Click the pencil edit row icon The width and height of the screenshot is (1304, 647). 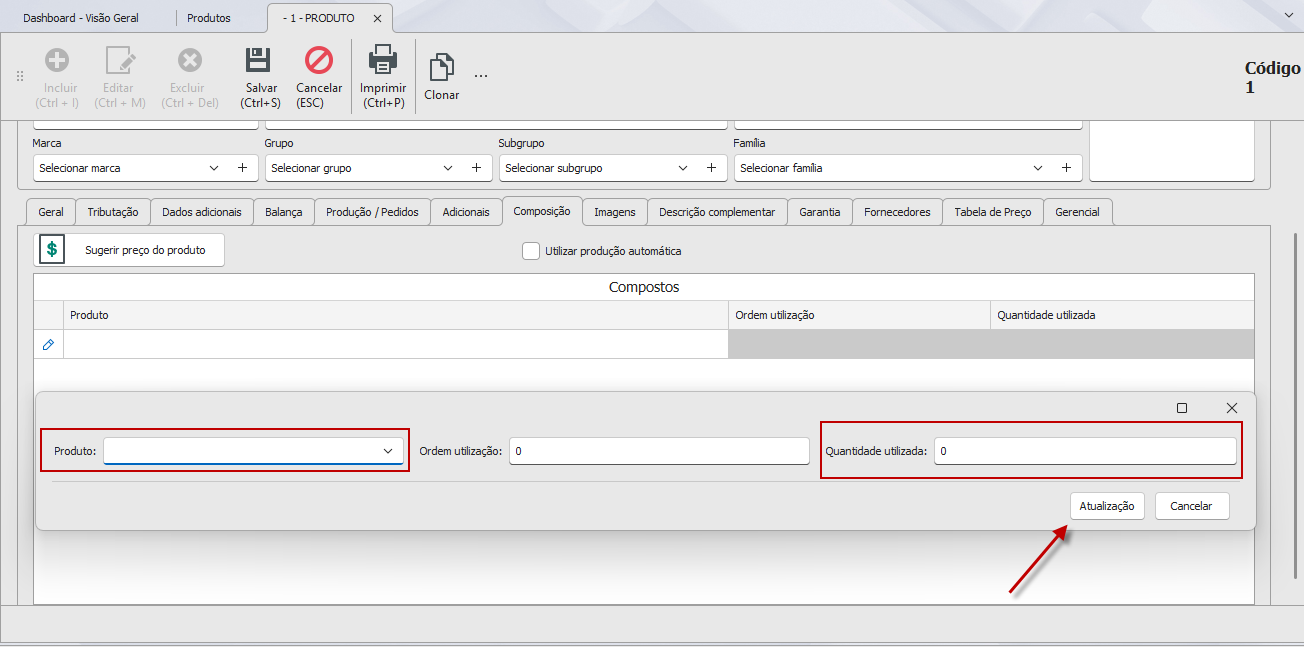coord(48,344)
